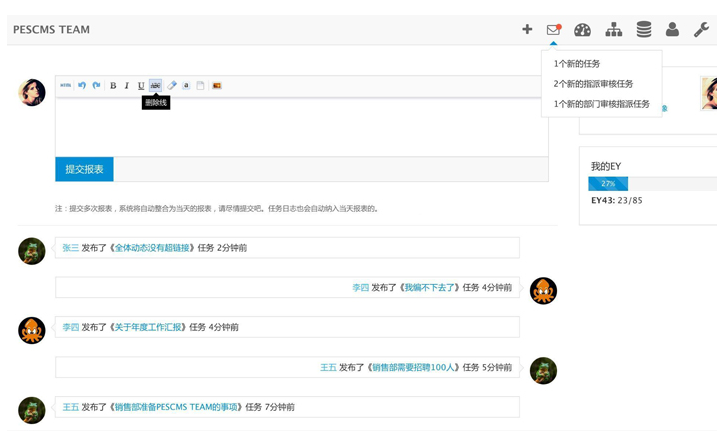Viewport: 721px width, 444px height.
Task: Open the wrench settings icon
Action: coord(701,29)
